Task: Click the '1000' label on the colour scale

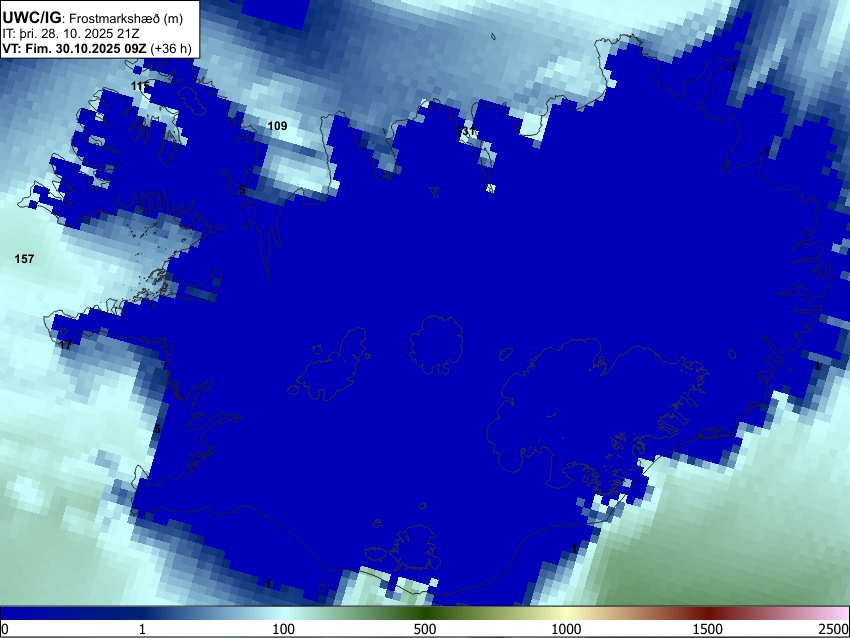Action: click(566, 629)
